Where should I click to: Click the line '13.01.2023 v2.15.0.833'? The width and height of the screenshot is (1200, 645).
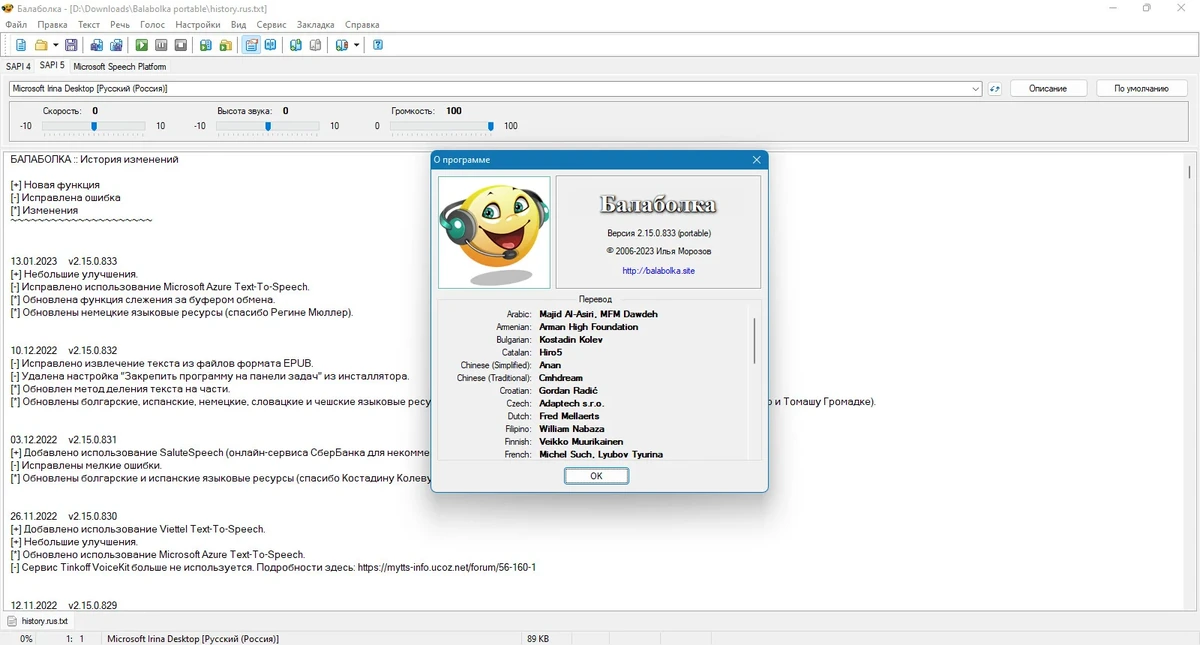coord(64,261)
